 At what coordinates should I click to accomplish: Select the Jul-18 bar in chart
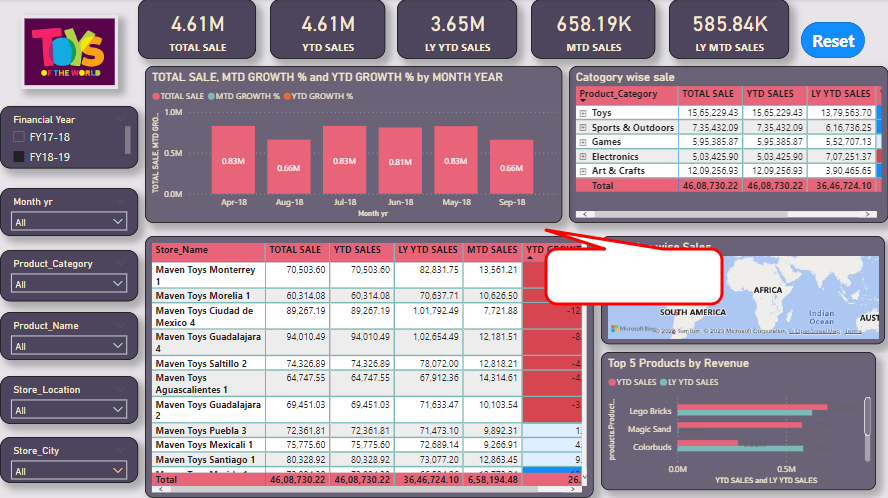click(x=344, y=160)
